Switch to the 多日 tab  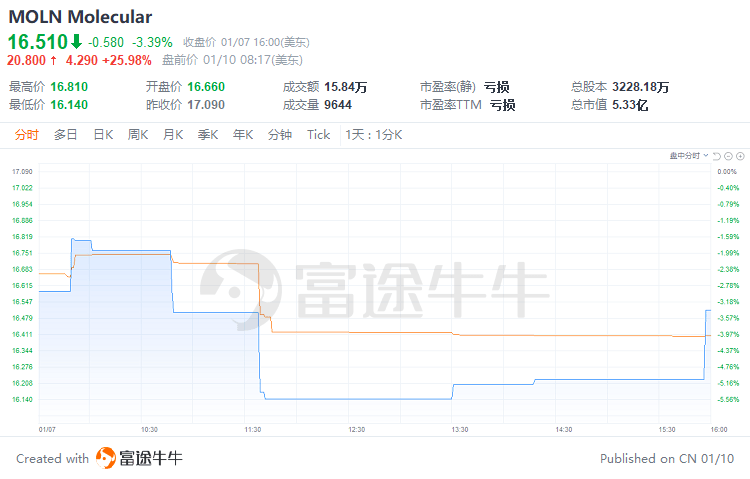pyautogui.click(x=65, y=135)
